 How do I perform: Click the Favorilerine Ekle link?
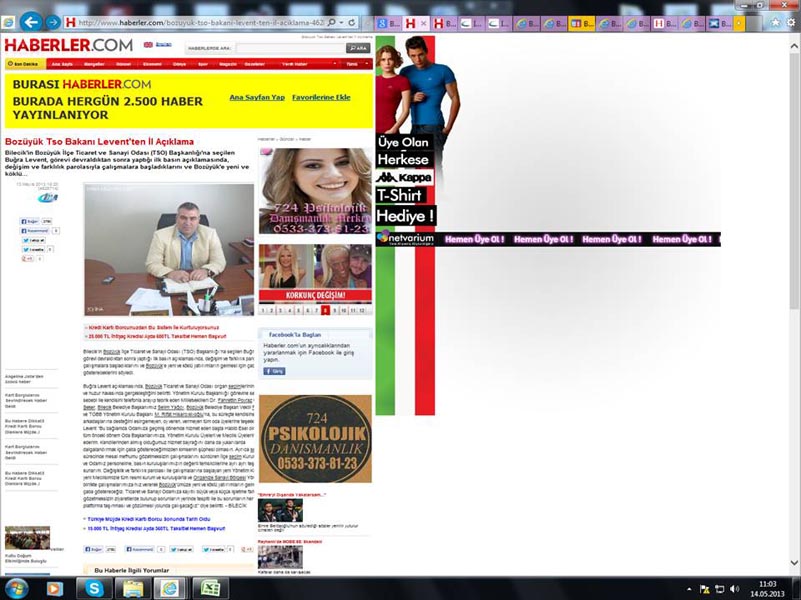(321, 97)
